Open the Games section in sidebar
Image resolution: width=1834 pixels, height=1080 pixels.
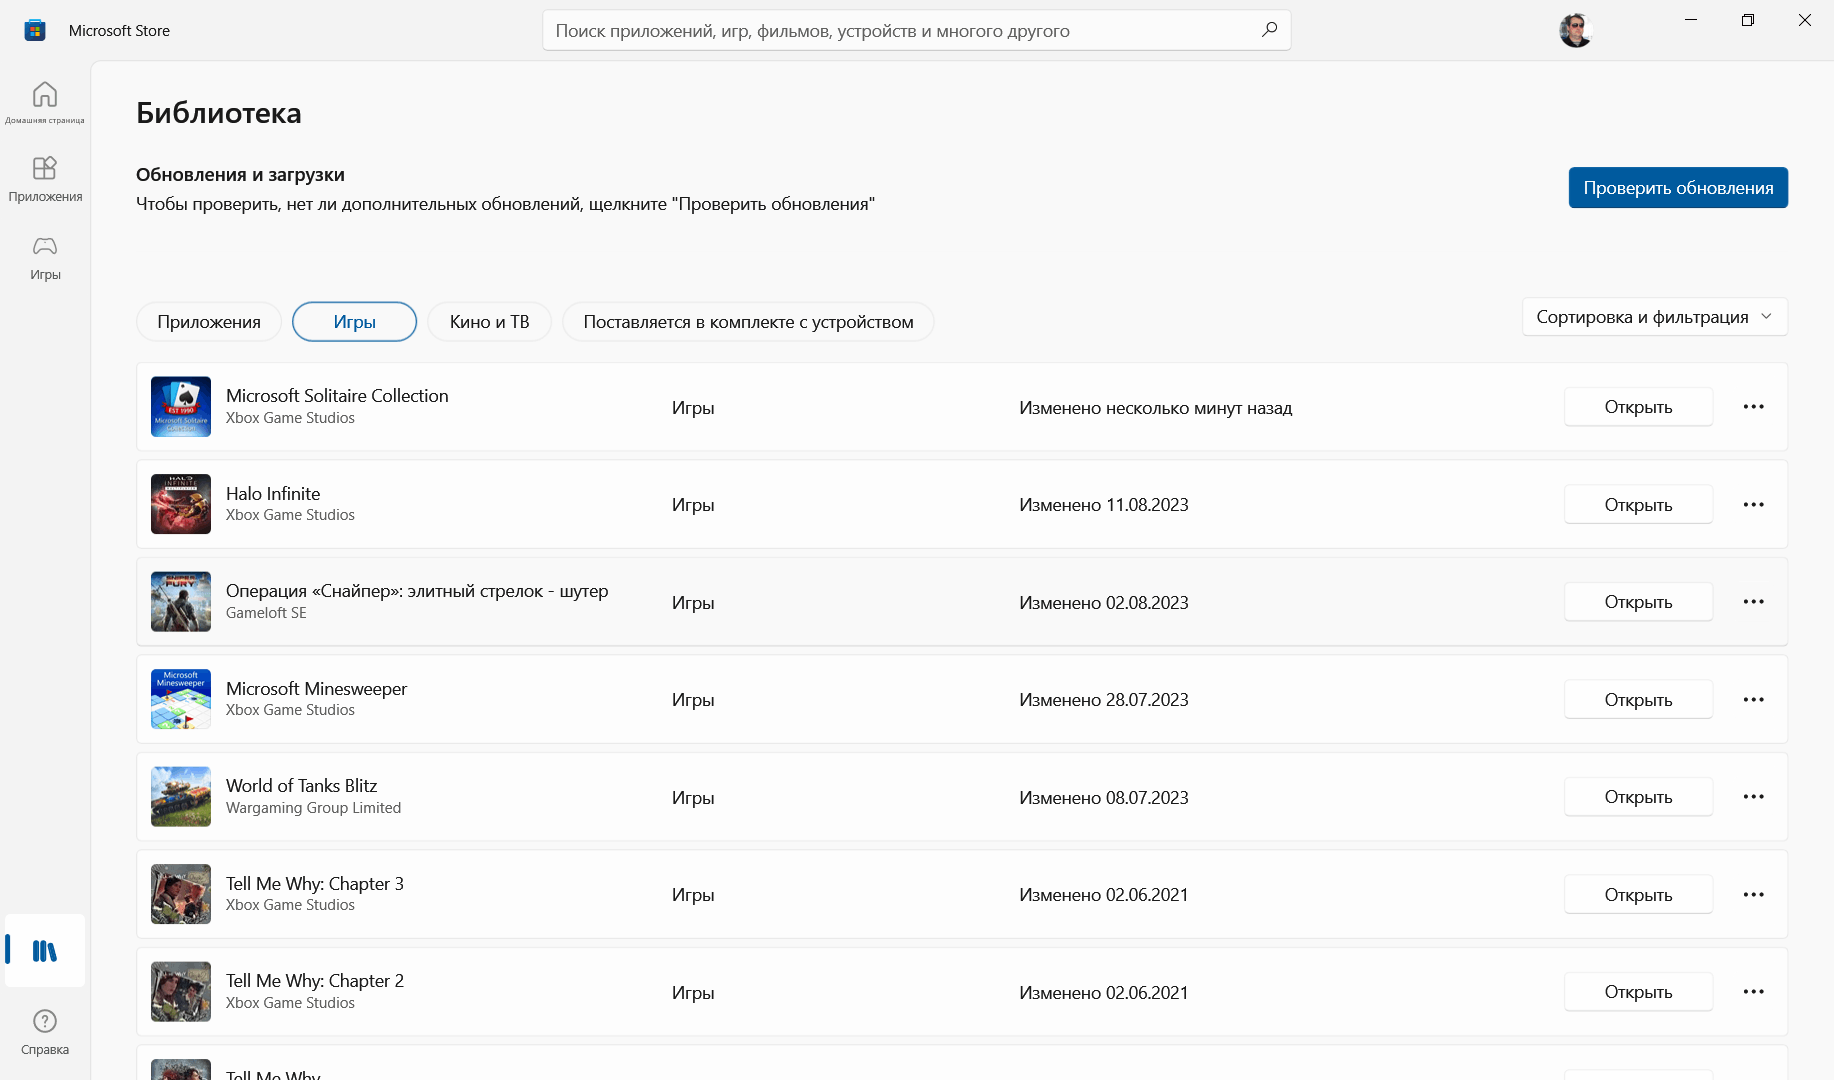click(45, 256)
